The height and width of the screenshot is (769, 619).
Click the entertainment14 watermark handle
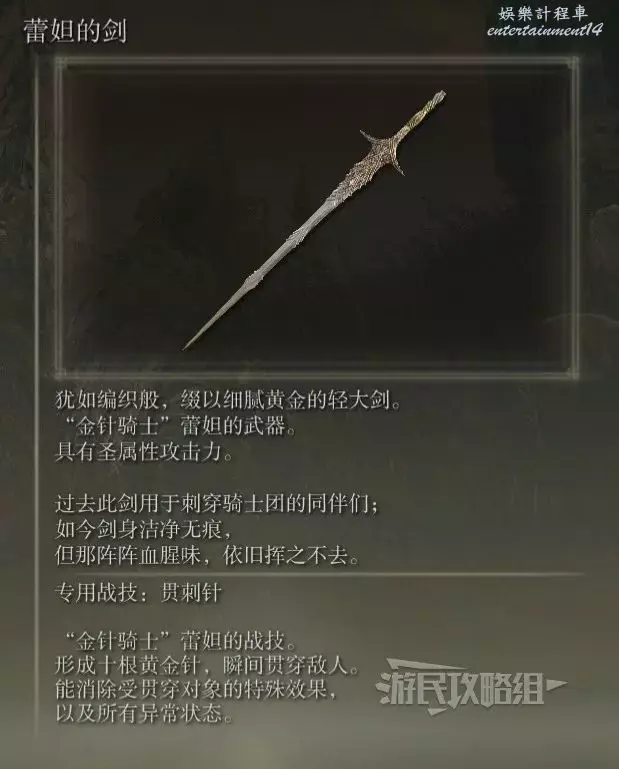[544, 30]
